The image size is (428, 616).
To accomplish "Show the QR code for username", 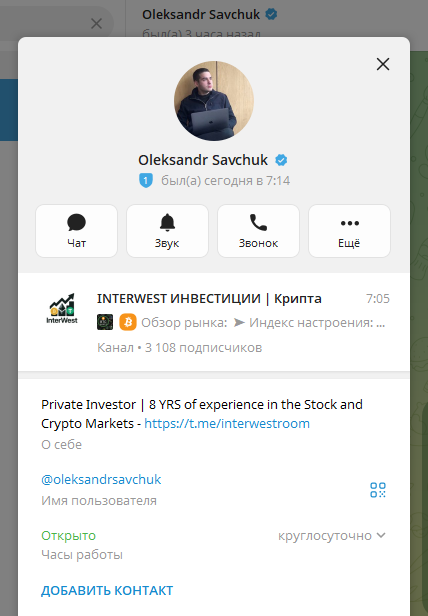I will [x=378, y=490].
